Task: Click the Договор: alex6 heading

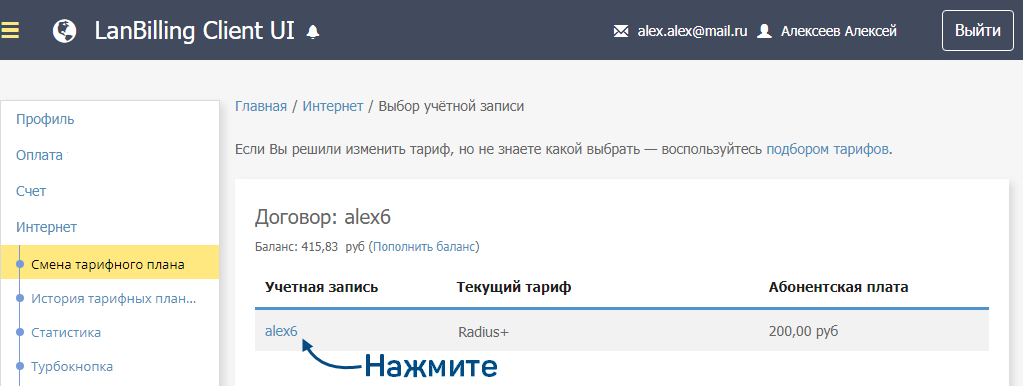Action: click(x=322, y=216)
